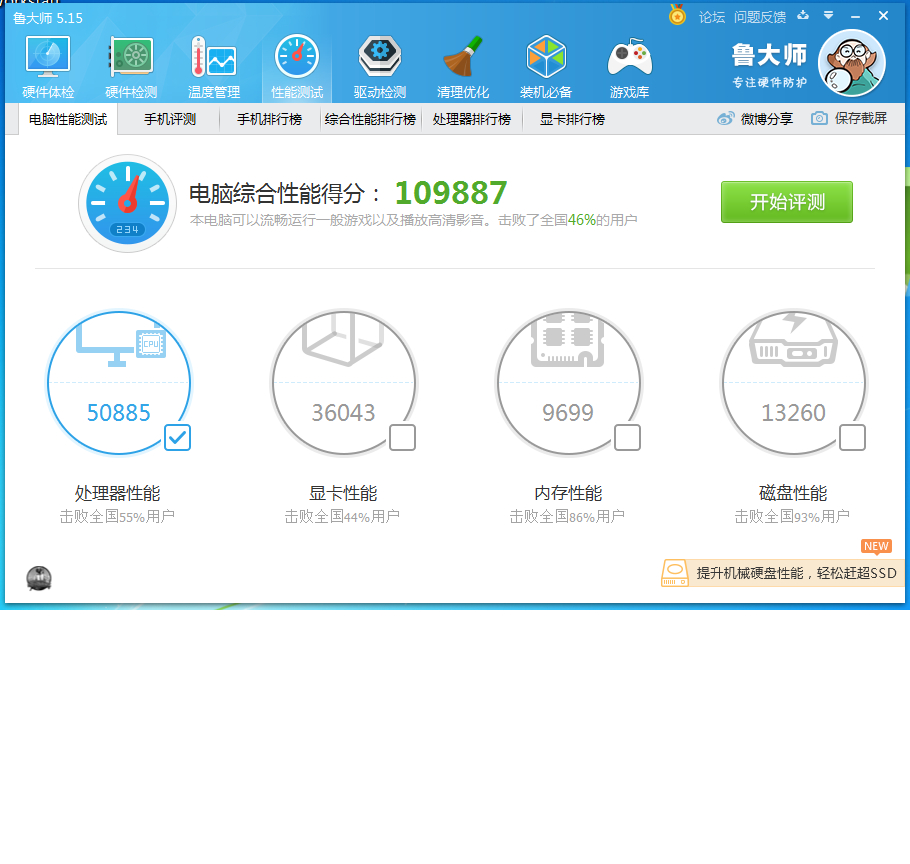Open 硬件体检 hardware checkup

pos(48,67)
